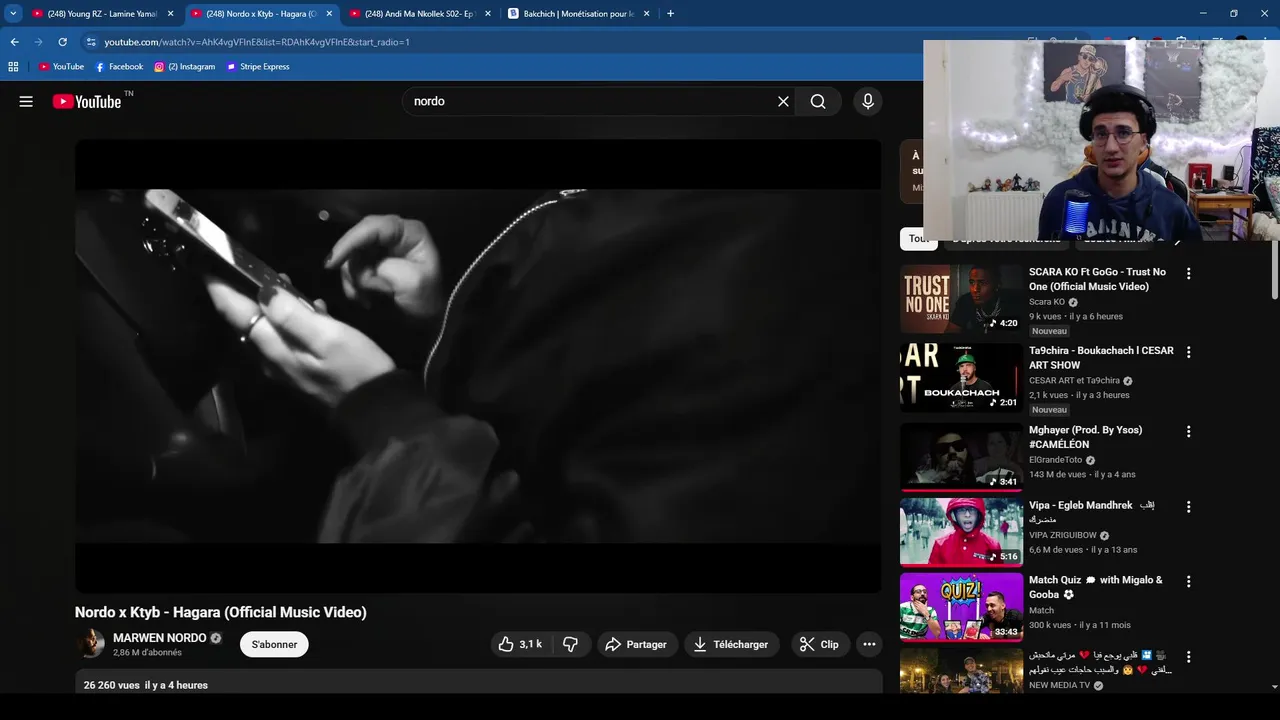
Task: Close the Nordo x Ktyb browser tab
Action: (x=329, y=14)
